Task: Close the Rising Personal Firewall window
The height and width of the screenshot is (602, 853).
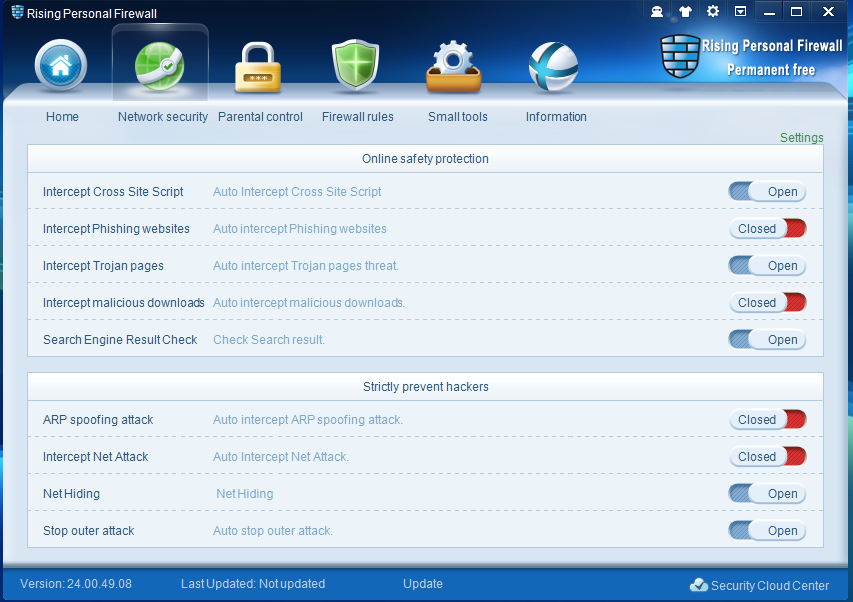Action: click(x=828, y=11)
